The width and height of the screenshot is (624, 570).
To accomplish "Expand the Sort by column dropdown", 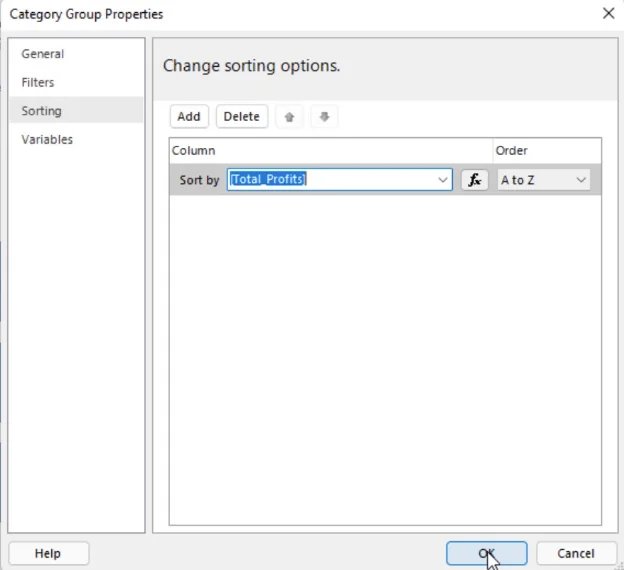I will (443, 180).
